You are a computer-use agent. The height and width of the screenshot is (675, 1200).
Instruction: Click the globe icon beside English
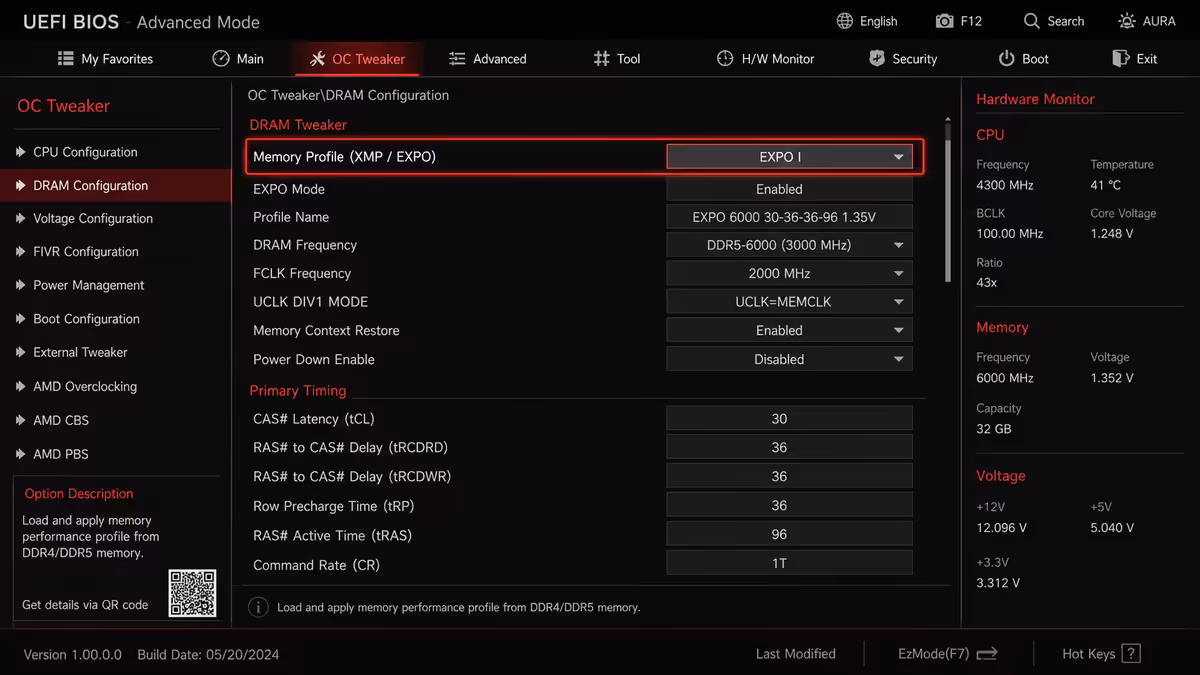(845, 21)
